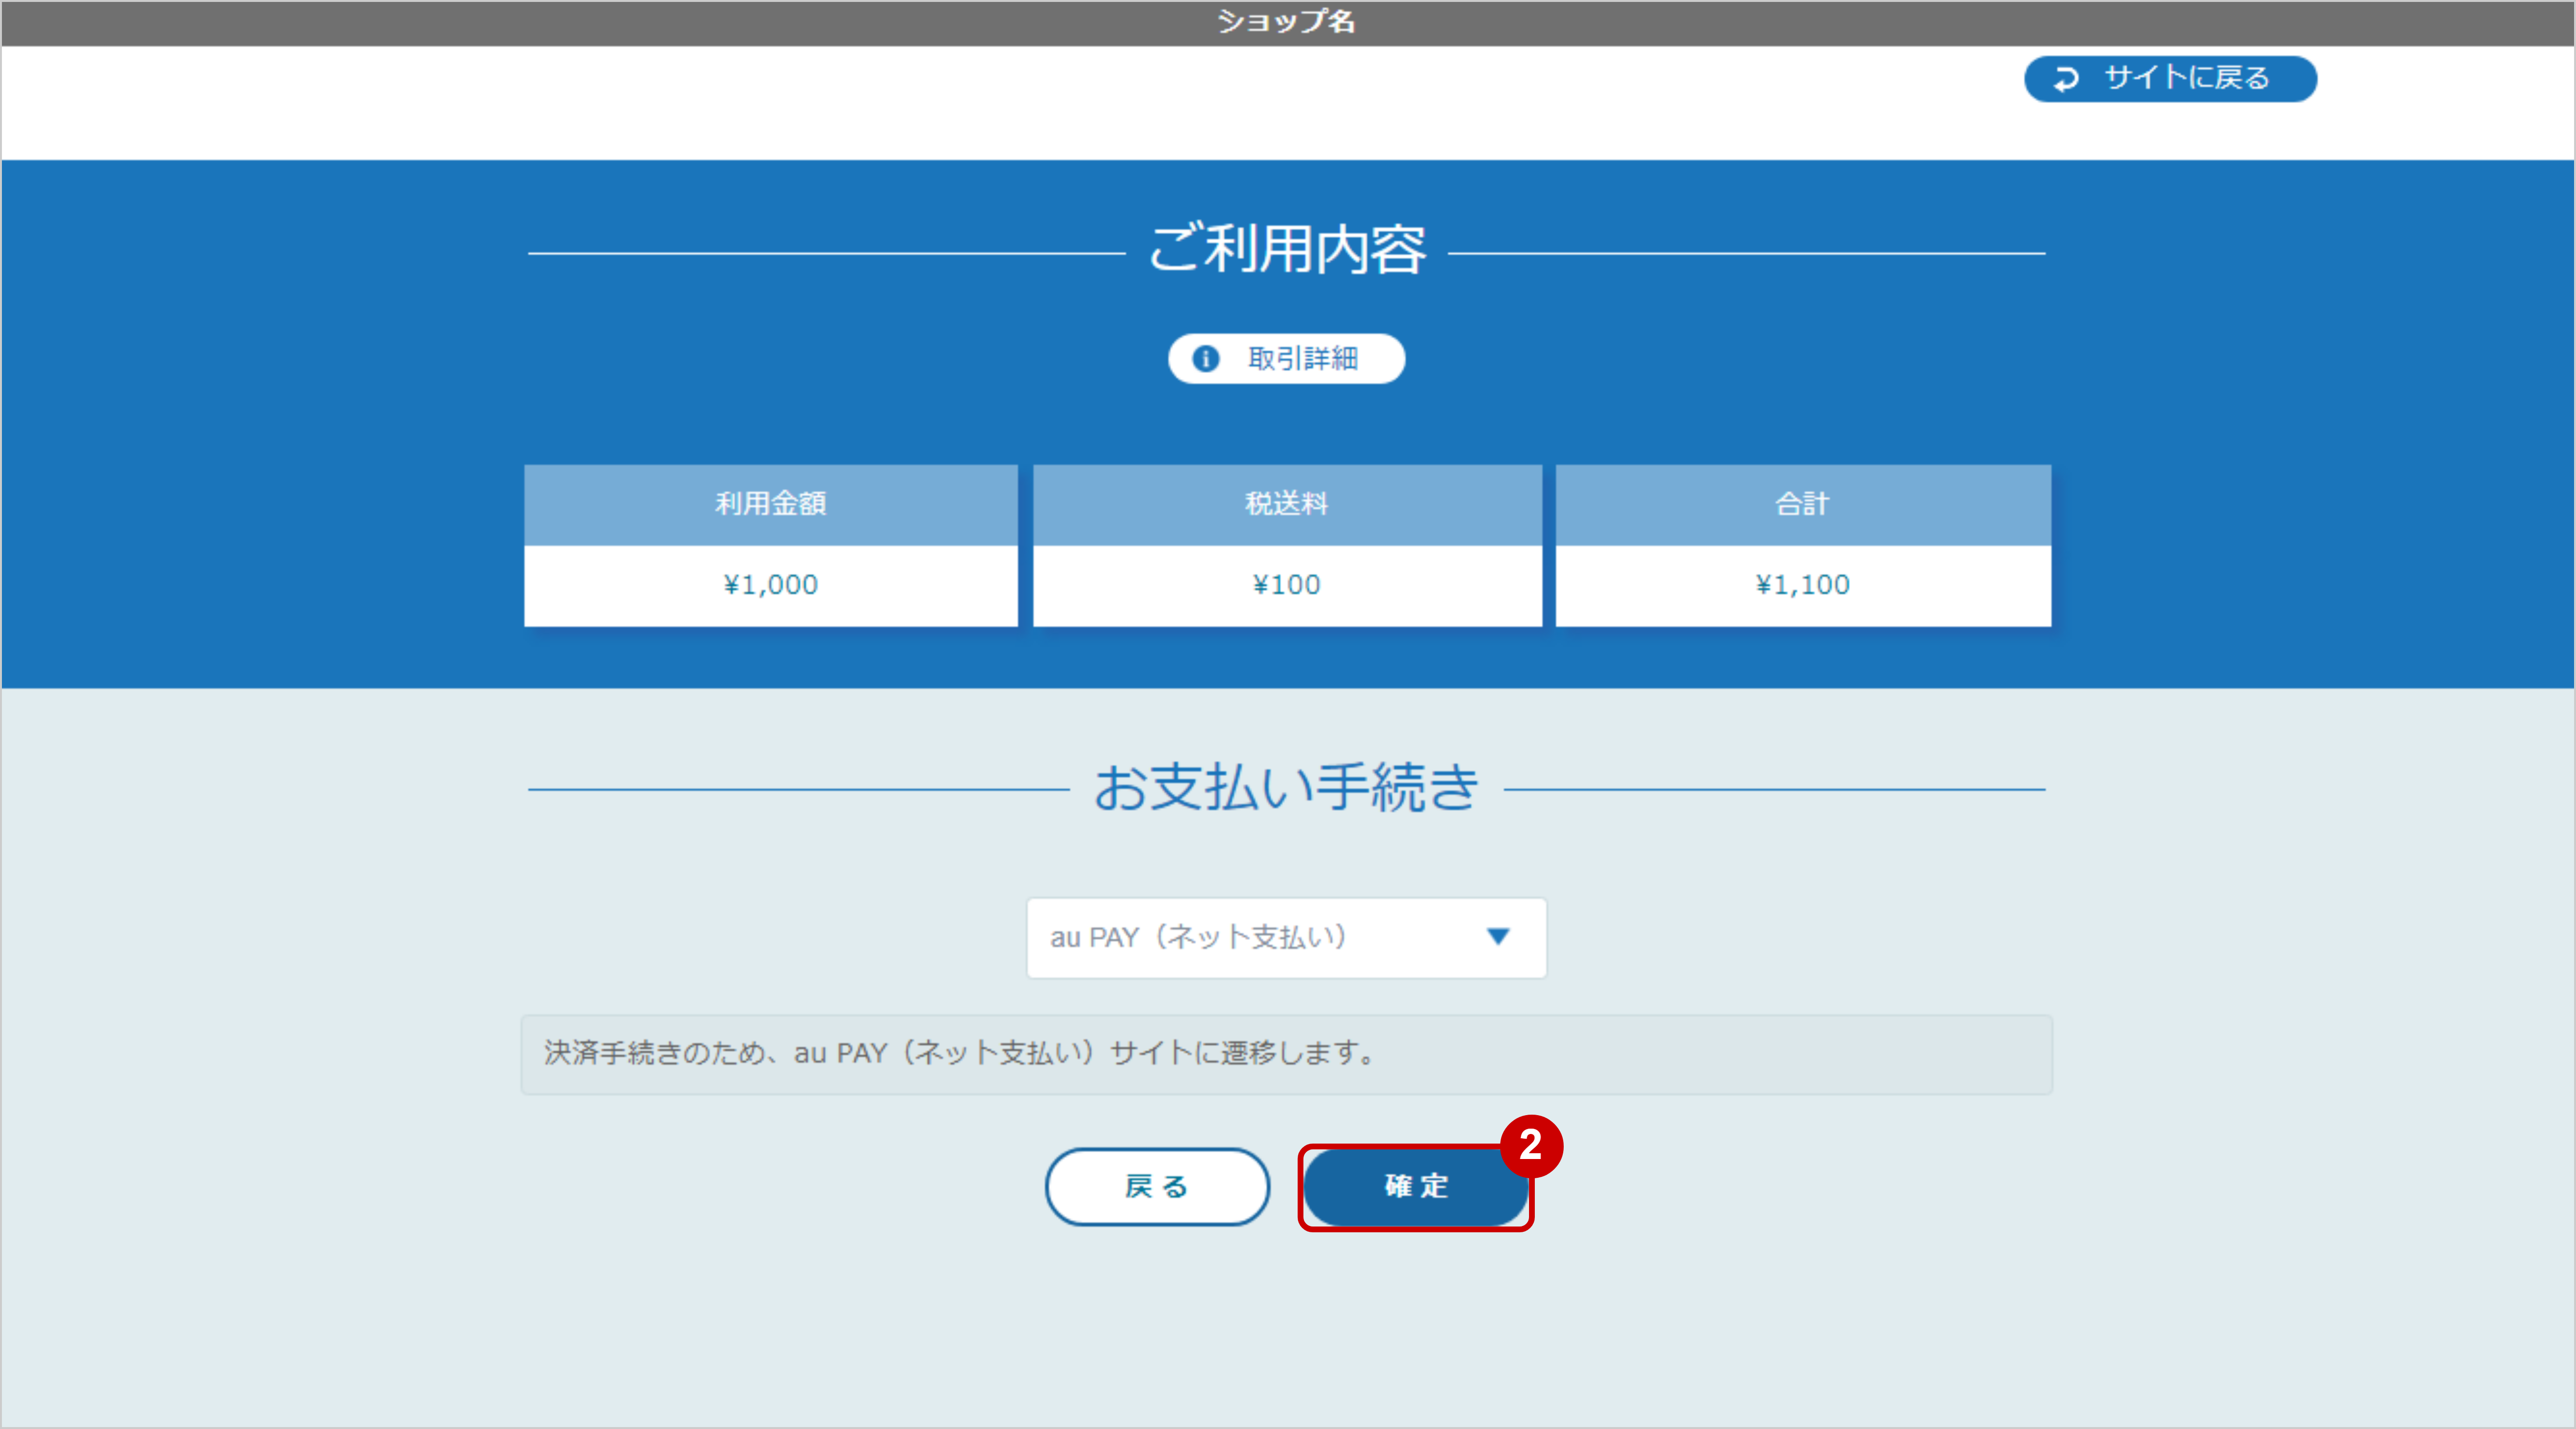Click the return arrow icon on サイトに戻る
2576x1429 pixels.
[2066, 79]
